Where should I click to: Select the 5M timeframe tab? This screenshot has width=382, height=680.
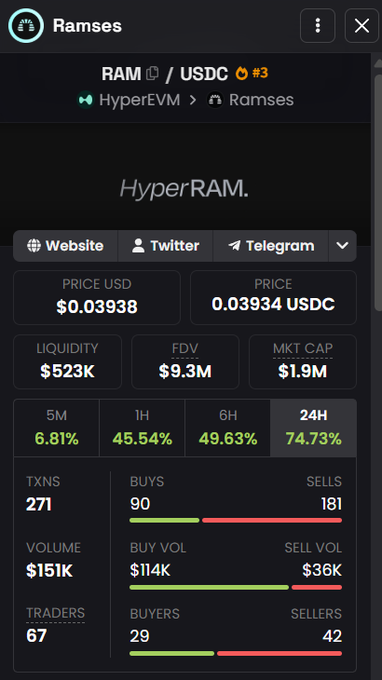click(56, 428)
